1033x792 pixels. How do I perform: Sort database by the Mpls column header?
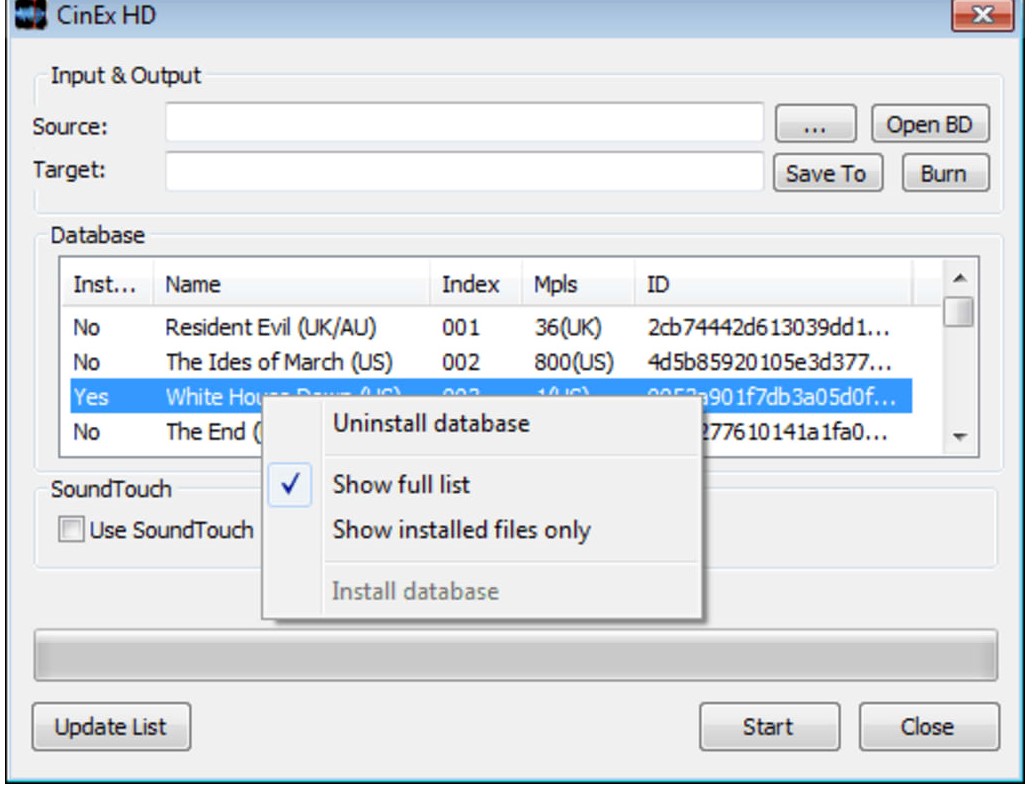tap(578, 284)
